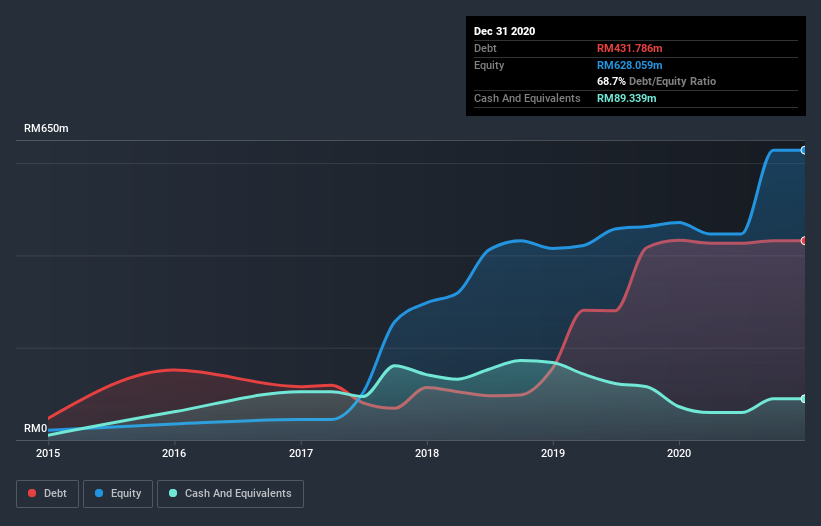
Task: Click the Equity end-of-line data point marker
Action: (x=804, y=150)
